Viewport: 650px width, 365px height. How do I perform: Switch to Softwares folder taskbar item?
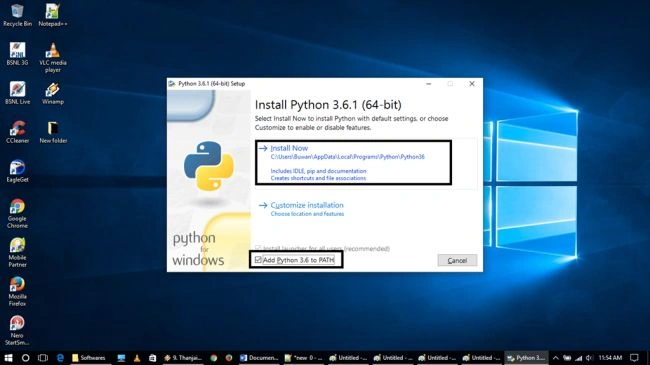[90, 358]
